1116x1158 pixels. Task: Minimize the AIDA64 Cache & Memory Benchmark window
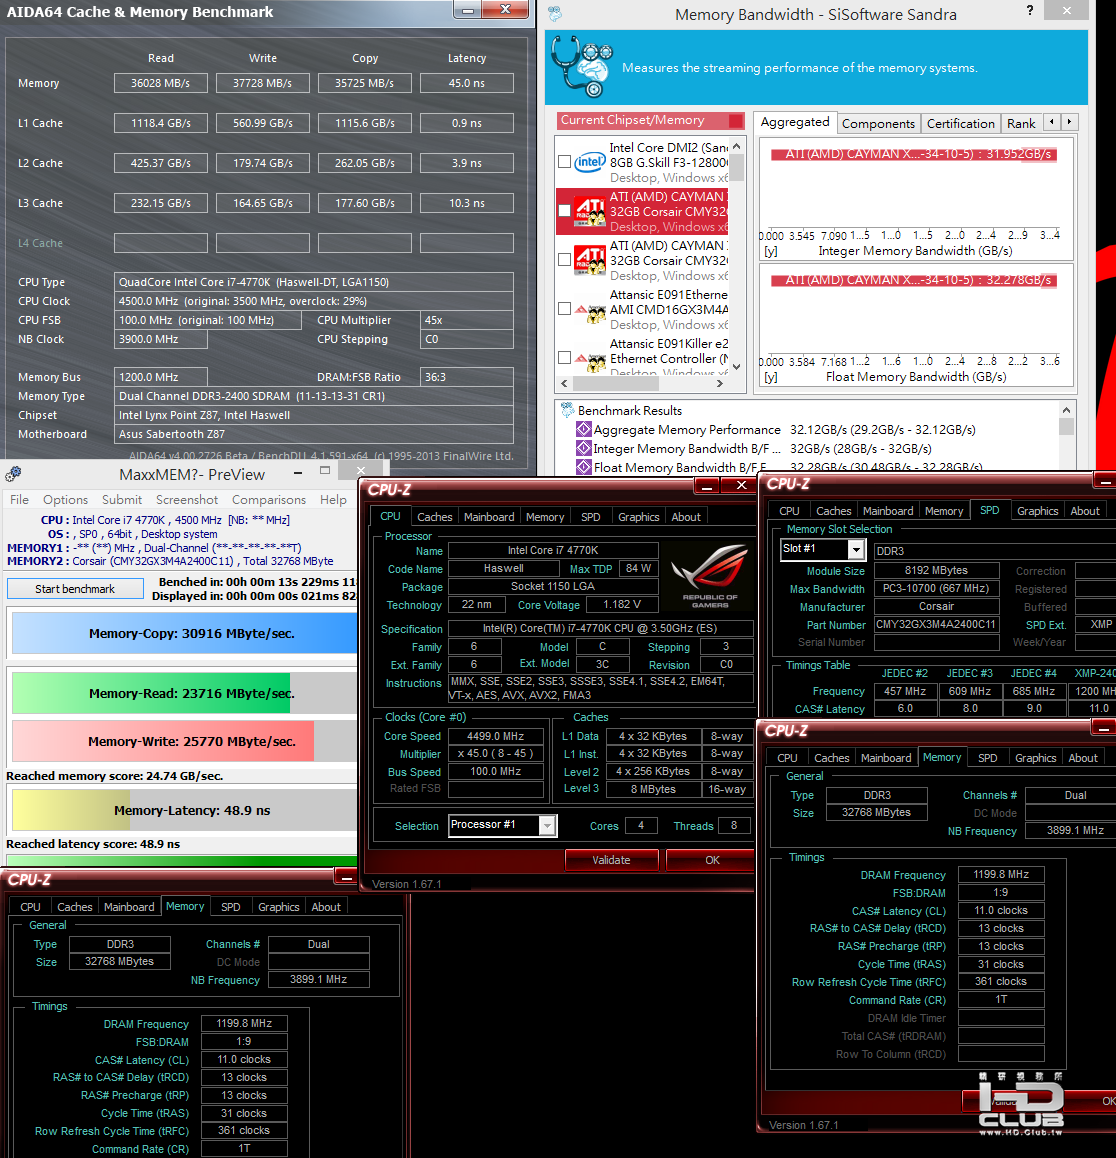tap(468, 10)
